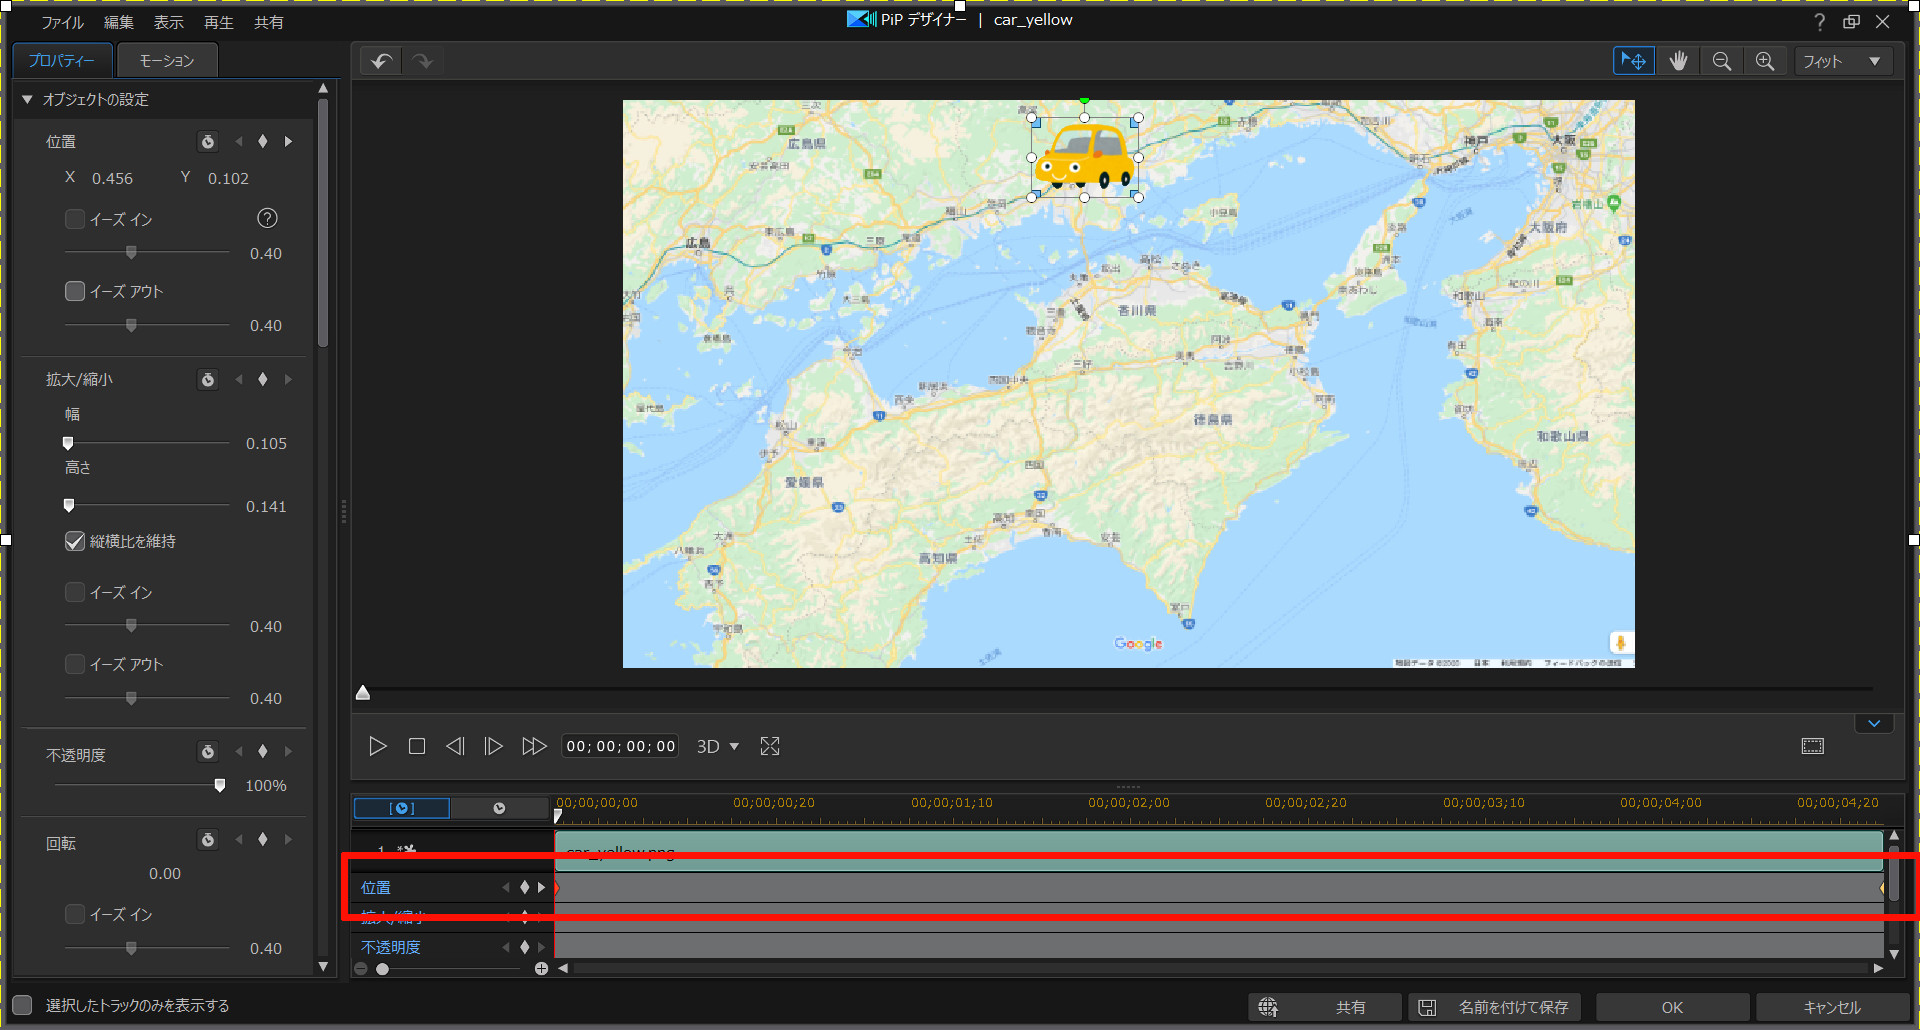Open the フィット zoom level dropdown
The image size is (1920, 1030).
click(1843, 61)
